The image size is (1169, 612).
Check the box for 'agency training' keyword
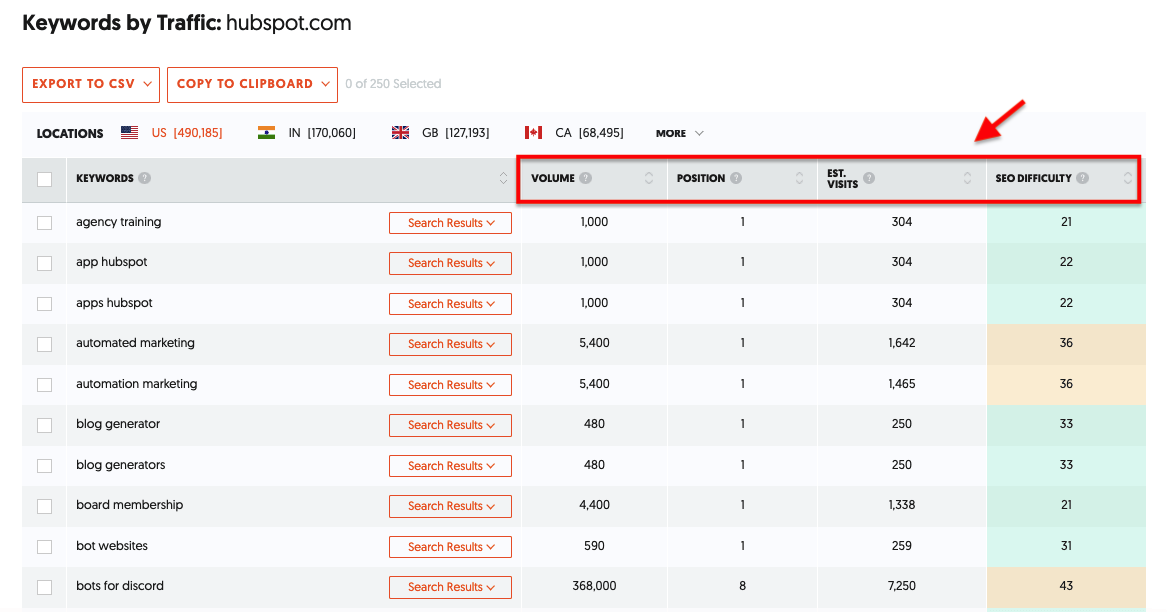coord(44,223)
